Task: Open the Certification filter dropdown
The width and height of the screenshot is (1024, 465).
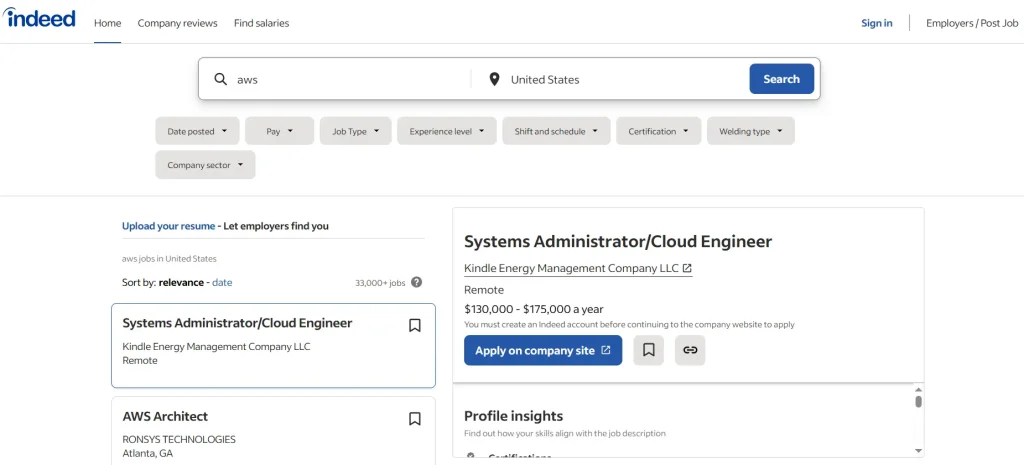Action: tap(658, 131)
